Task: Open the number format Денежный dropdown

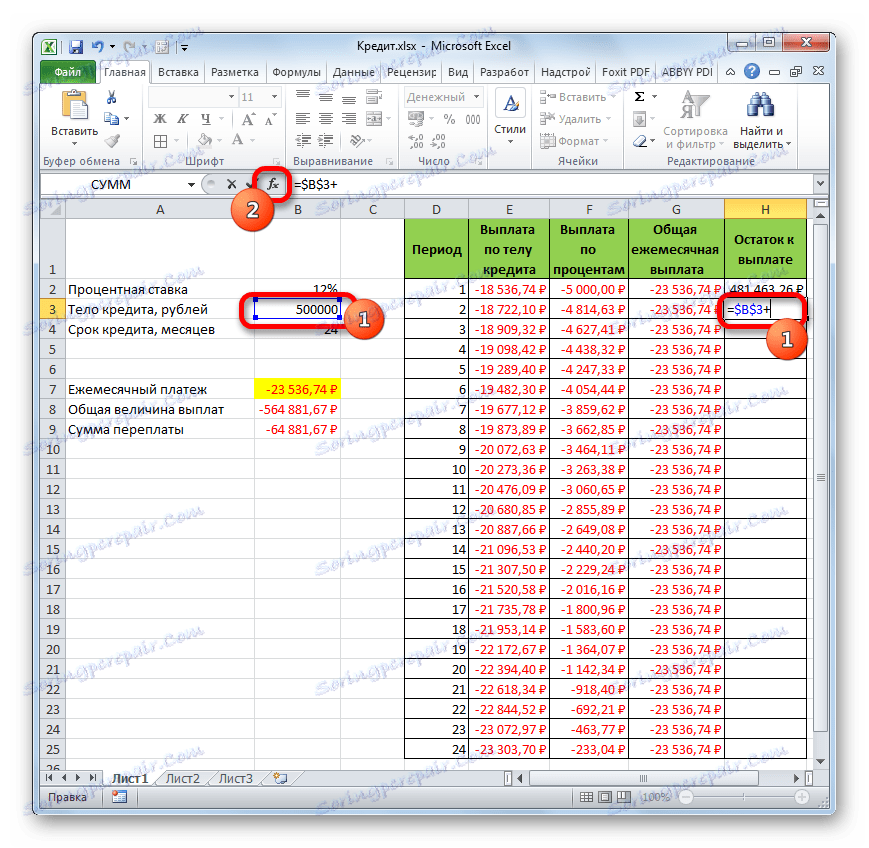Action: (x=477, y=97)
